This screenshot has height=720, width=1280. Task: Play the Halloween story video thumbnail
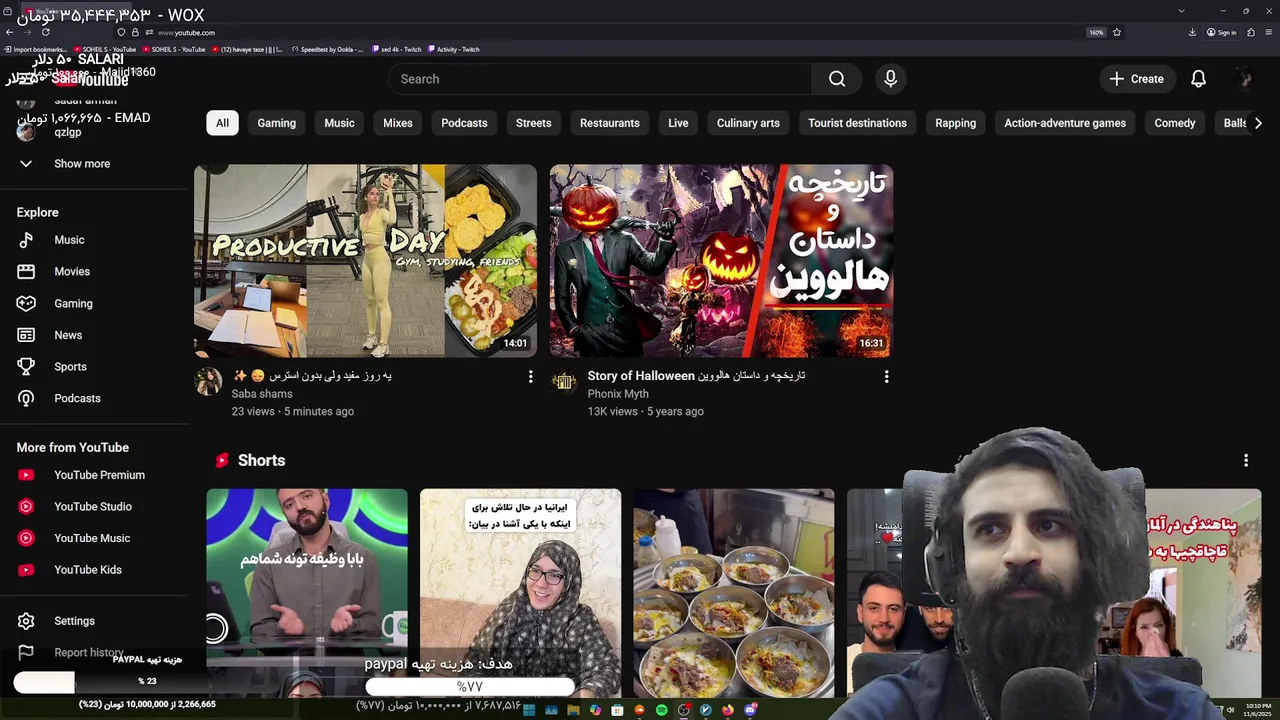click(721, 261)
